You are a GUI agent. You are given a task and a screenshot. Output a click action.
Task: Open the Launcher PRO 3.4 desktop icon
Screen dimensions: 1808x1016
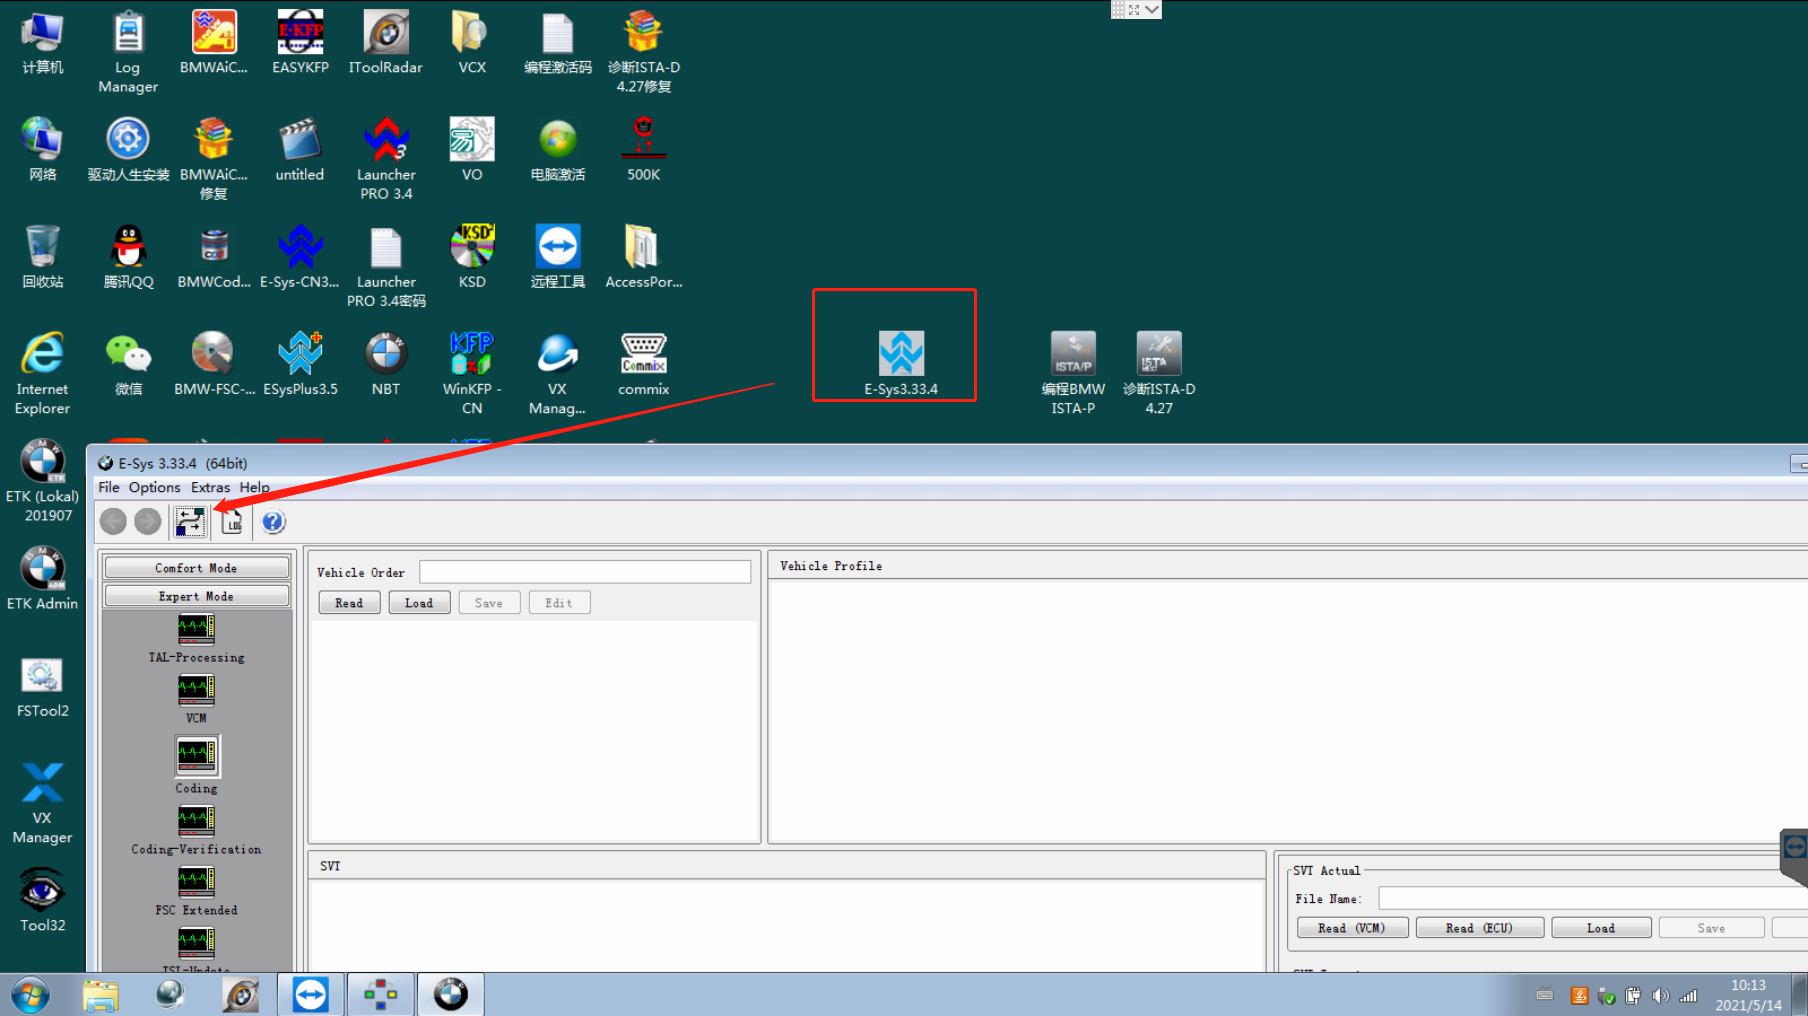[386, 157]
